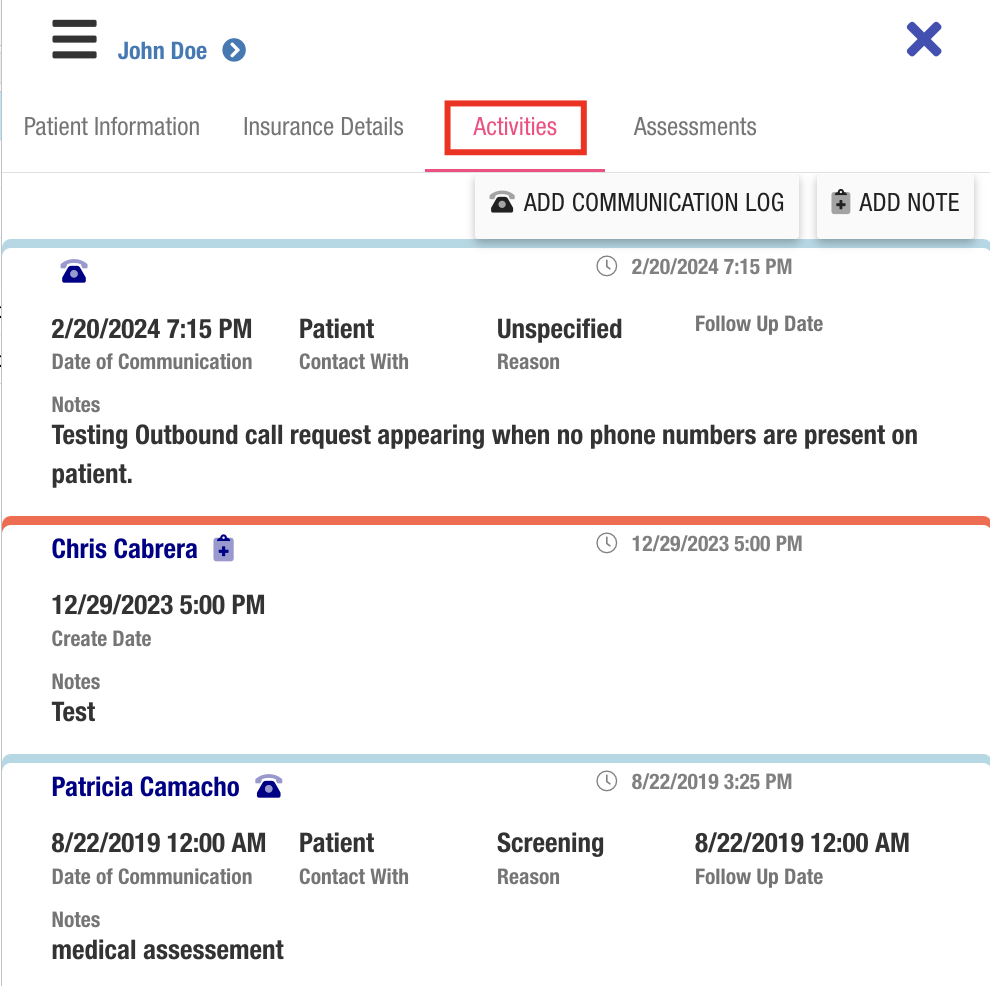990x986 pixels.
Task: Open the hamburger menu
Action: [75, 40]
